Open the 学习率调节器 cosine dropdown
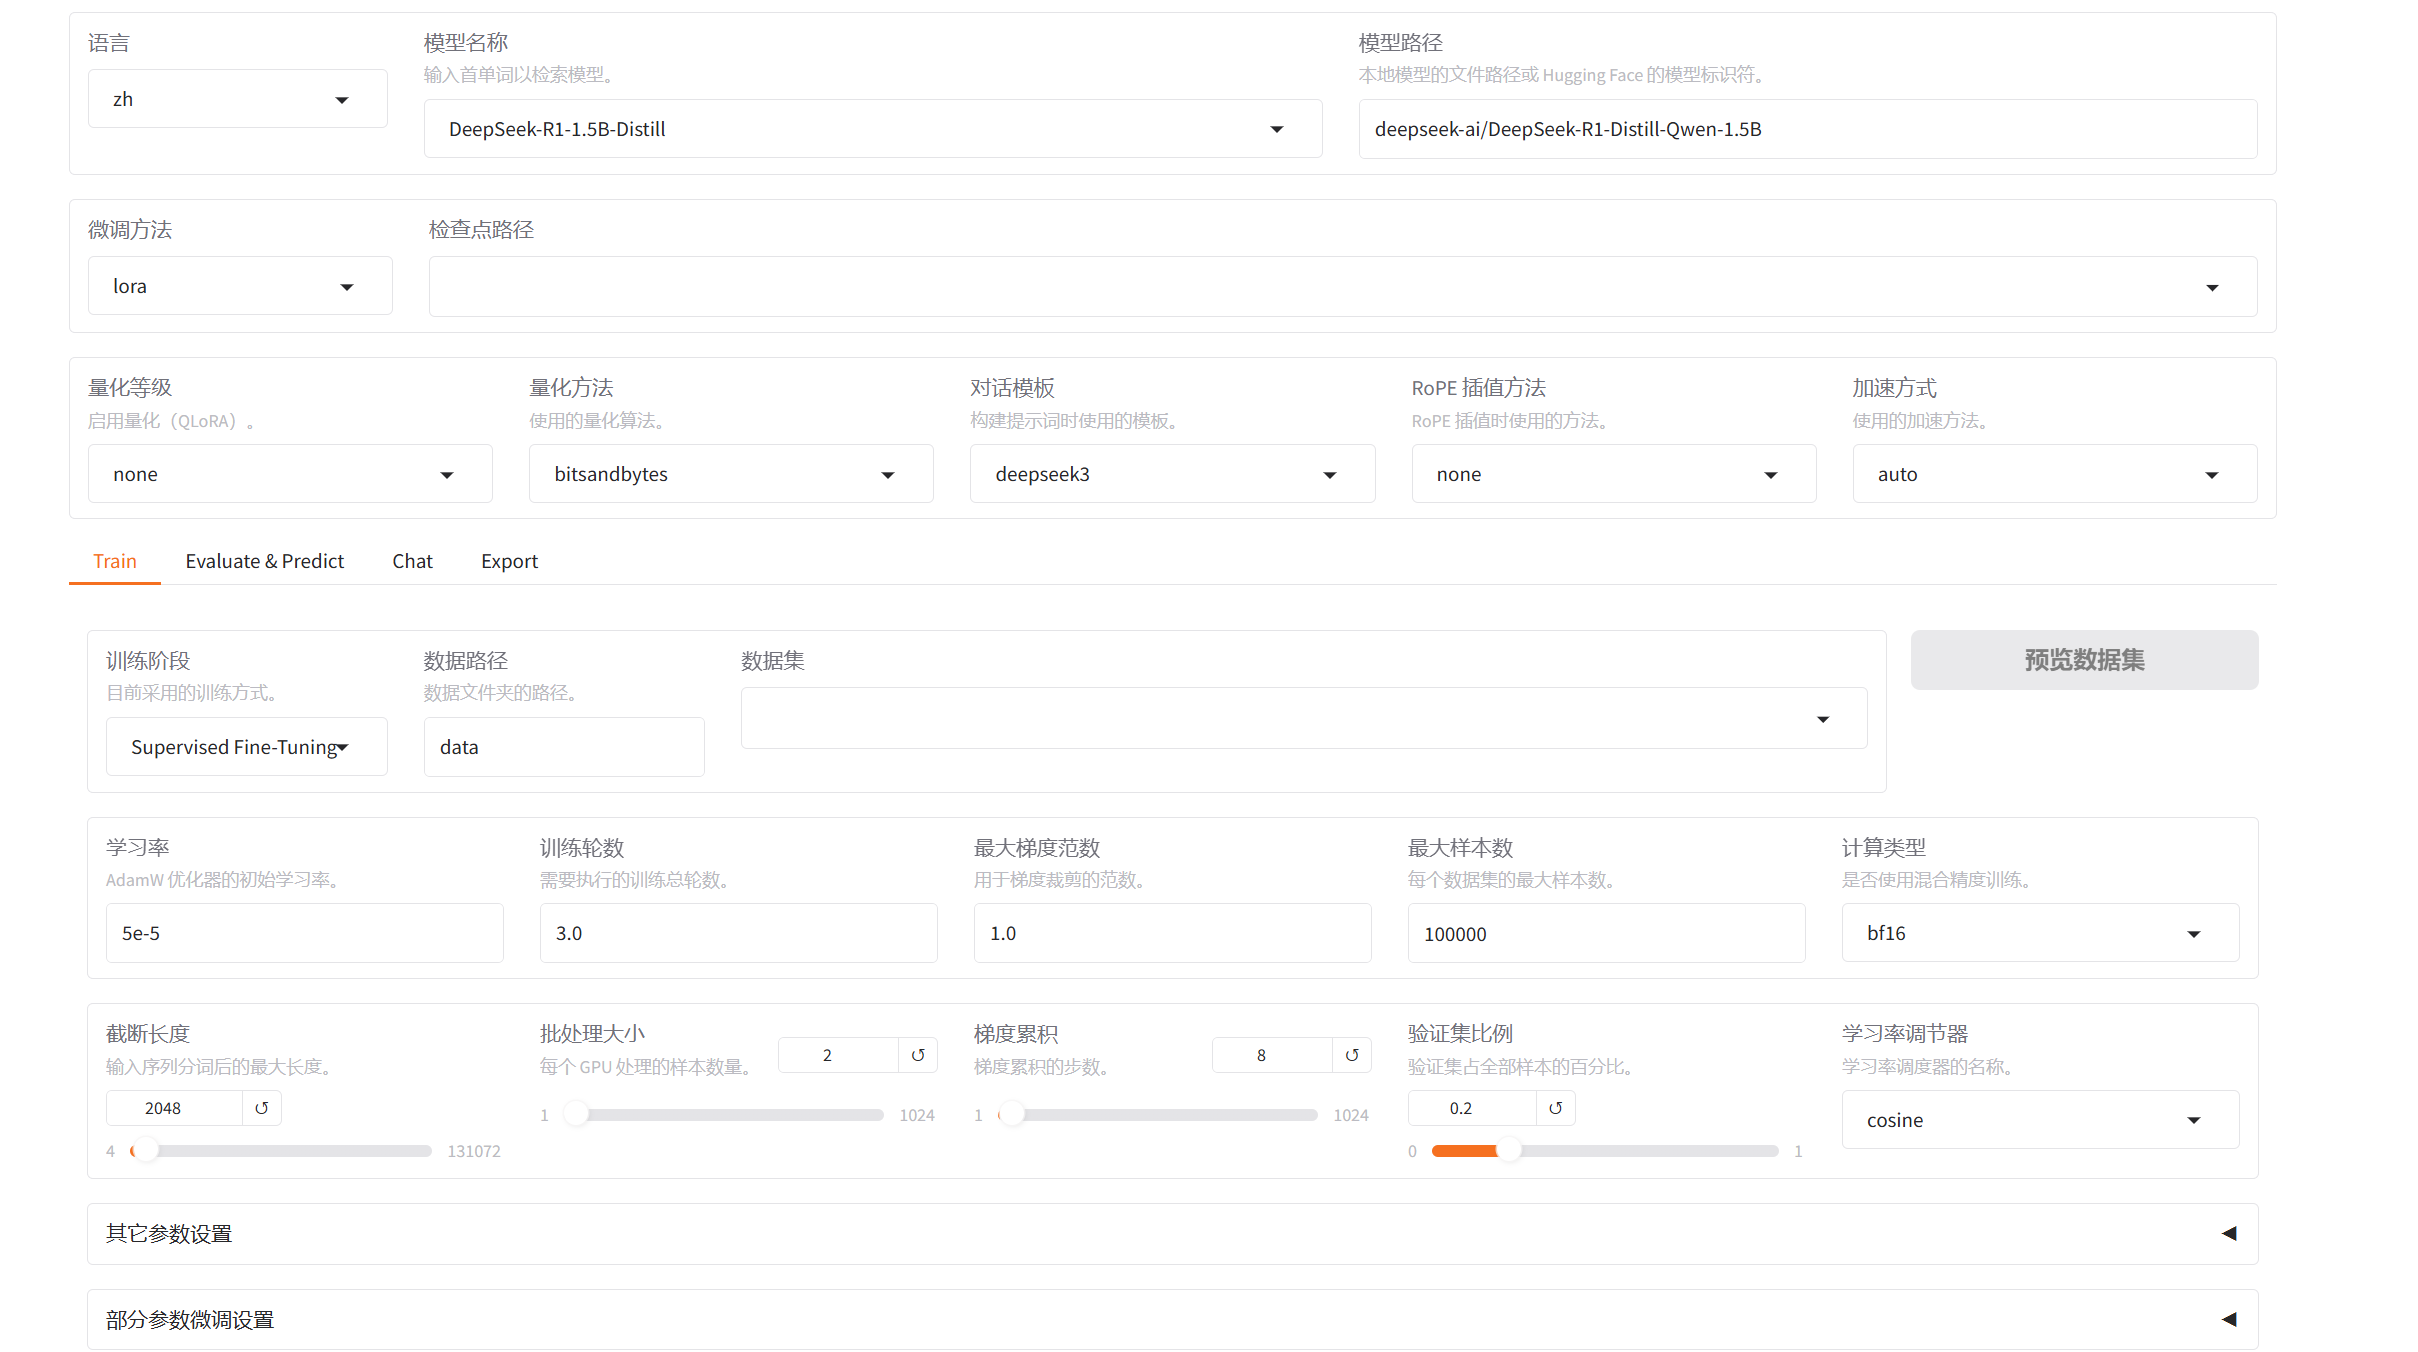This screenshot has width=2418, height=1352. 2039,1120
